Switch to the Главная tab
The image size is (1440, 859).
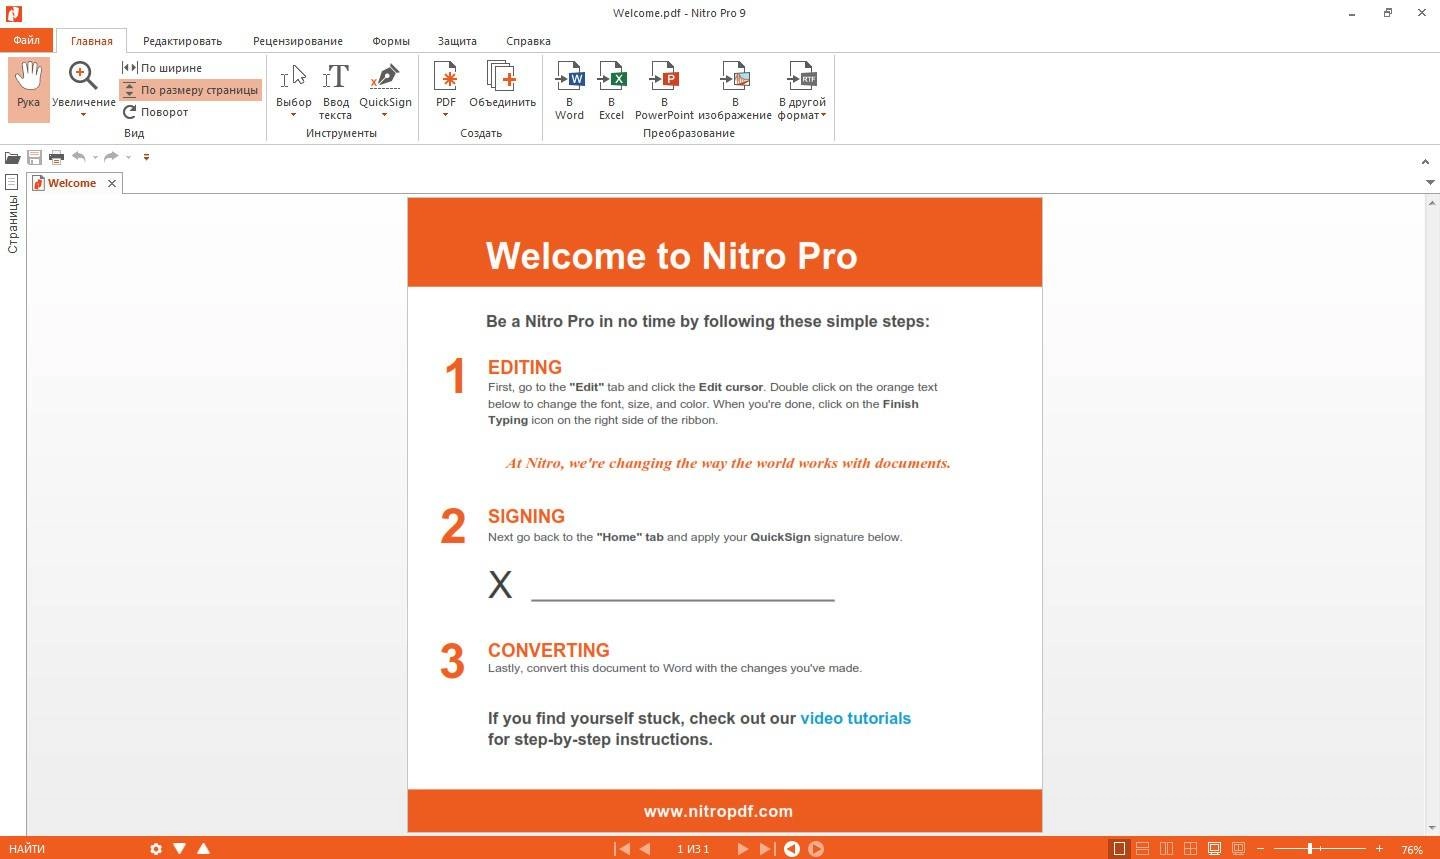click(x=91, y=41)
